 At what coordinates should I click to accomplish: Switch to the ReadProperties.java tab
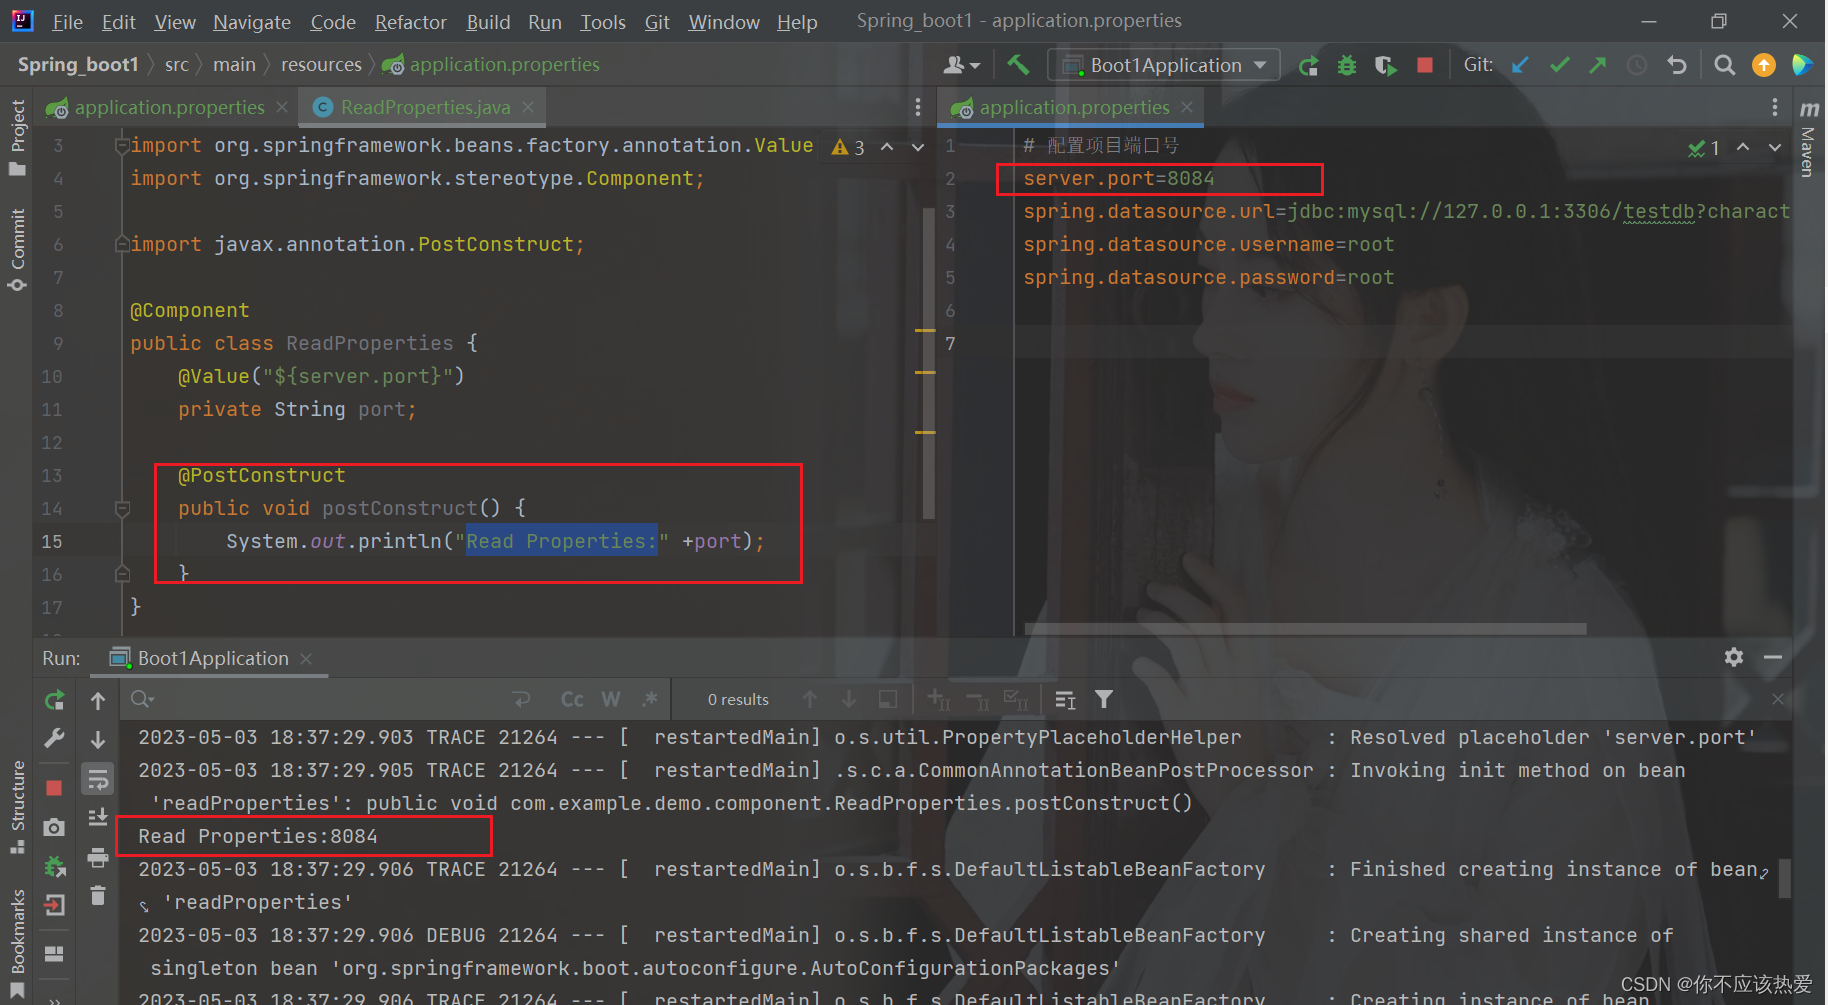[420, 107]
